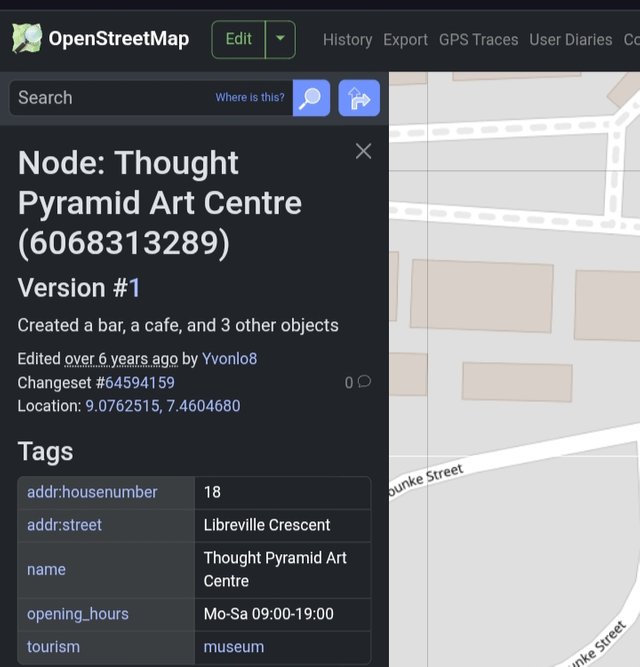
Task: Close the node details panel
Action: click(x=363, y=151)
